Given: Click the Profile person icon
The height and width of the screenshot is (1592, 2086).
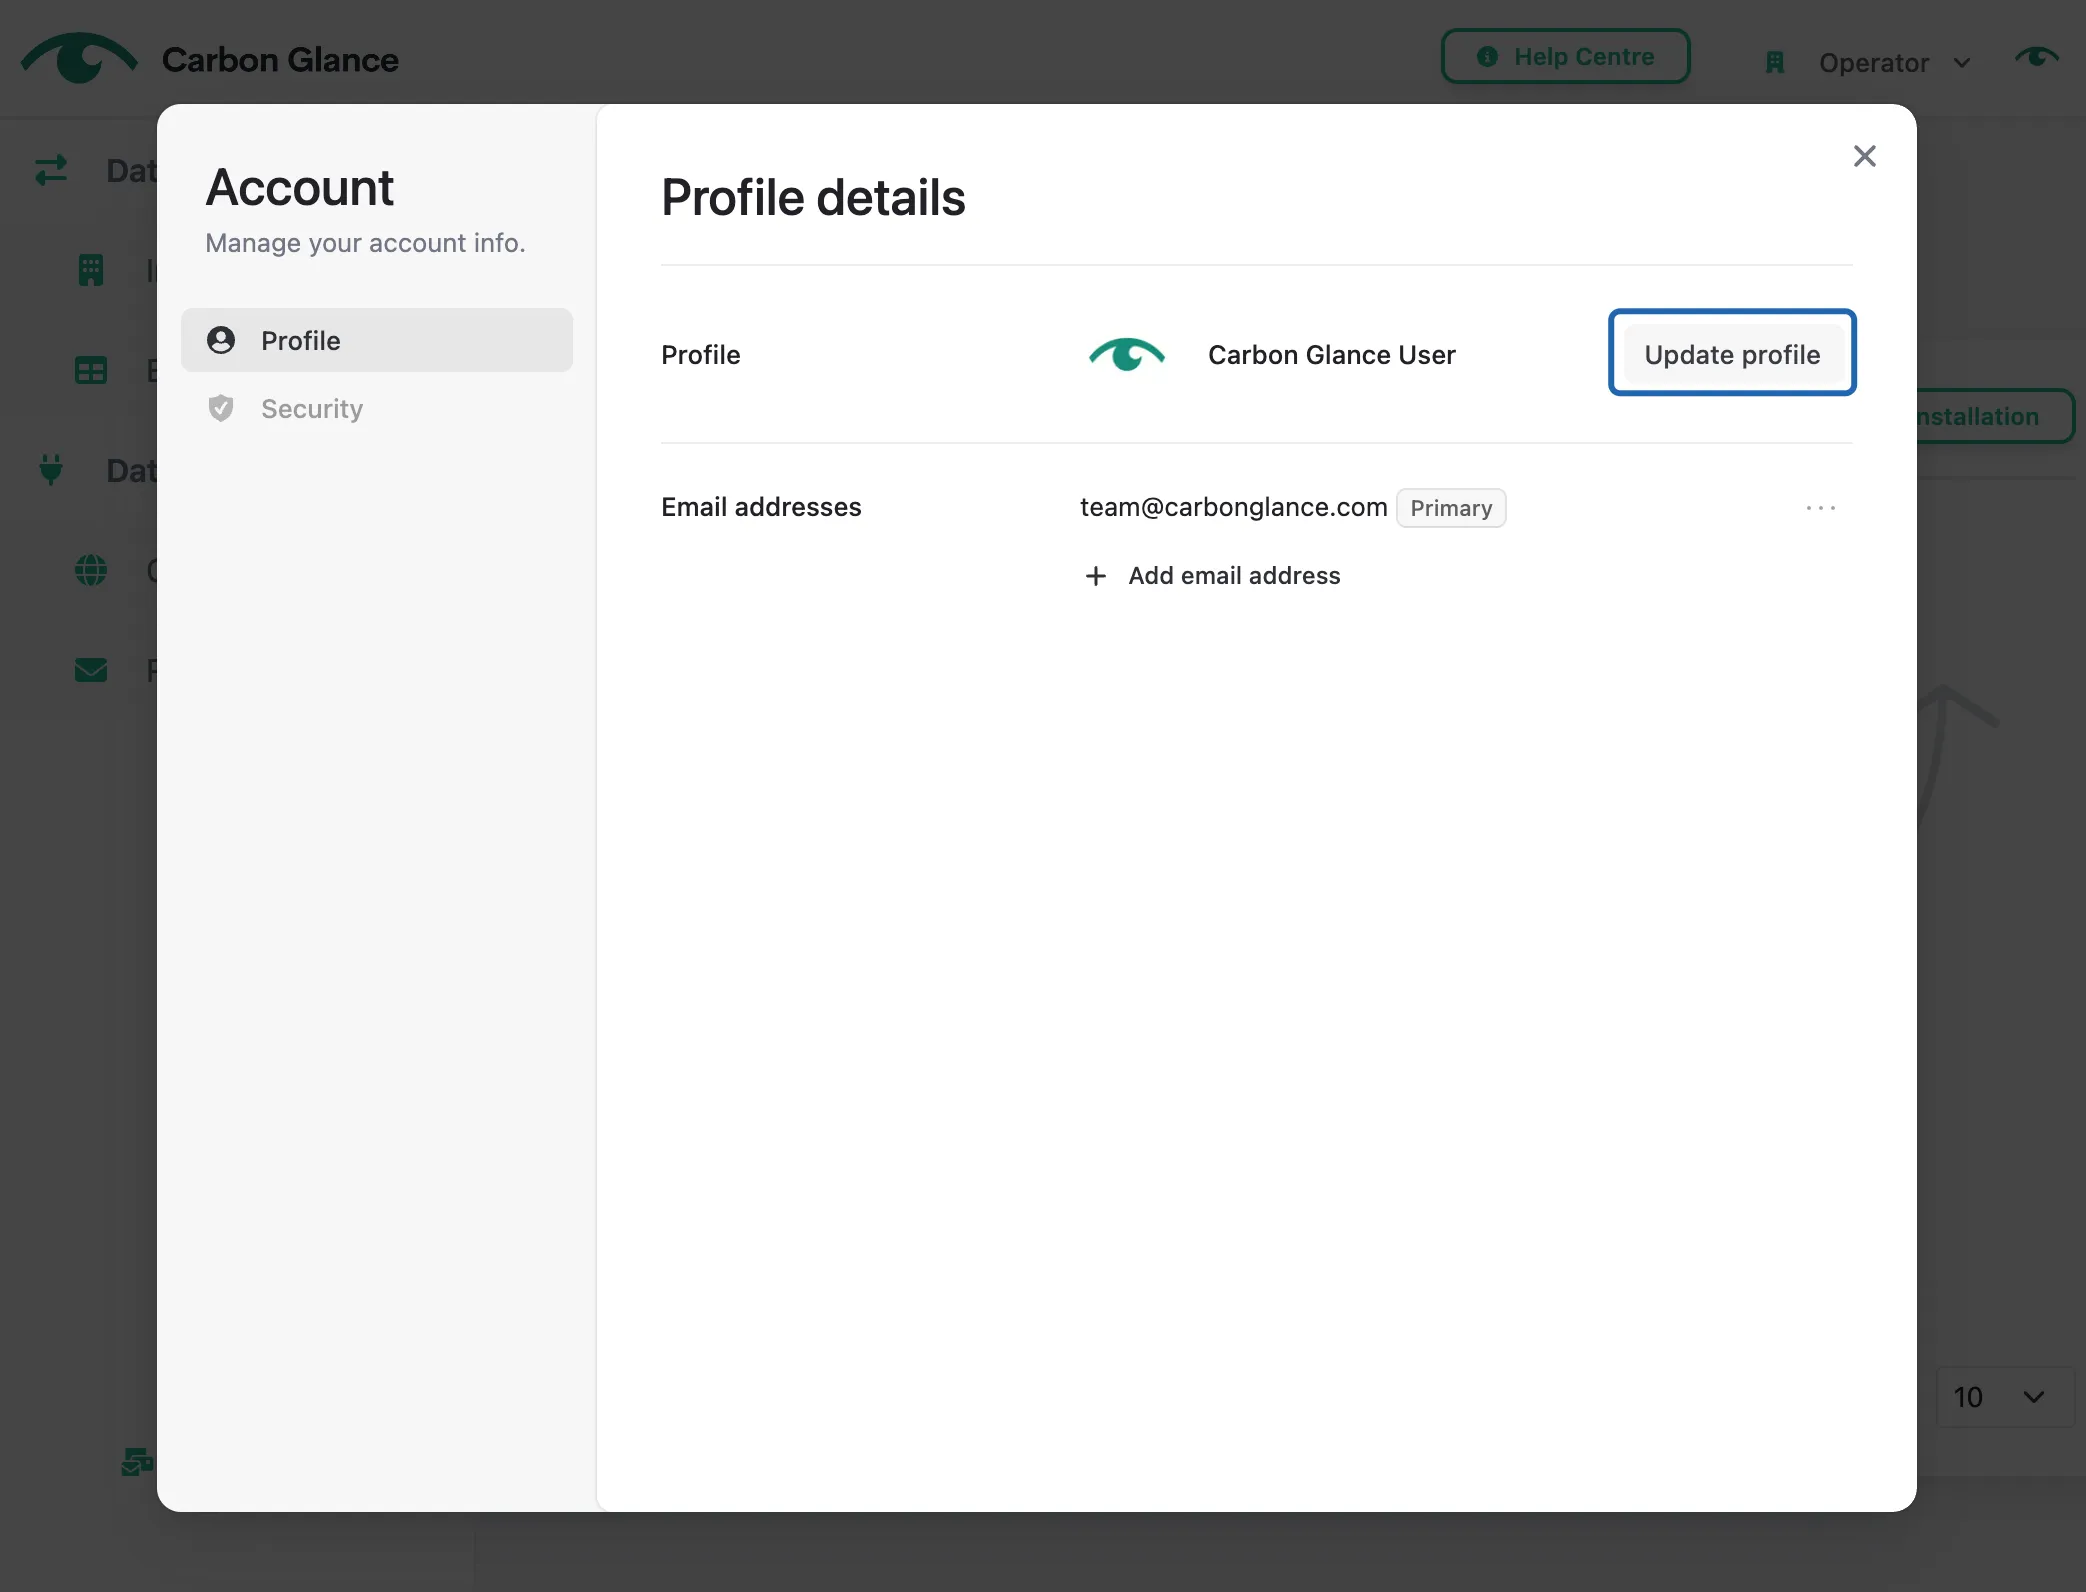Looking at the screenshot, I should click(221, 340).
